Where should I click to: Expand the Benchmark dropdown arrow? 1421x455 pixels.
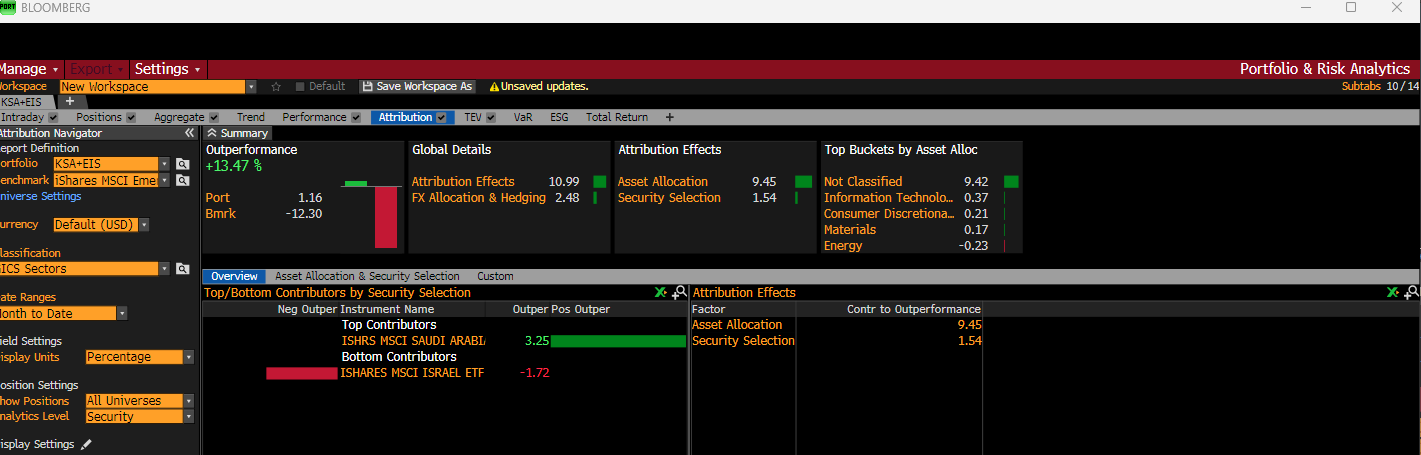point(165,180)
